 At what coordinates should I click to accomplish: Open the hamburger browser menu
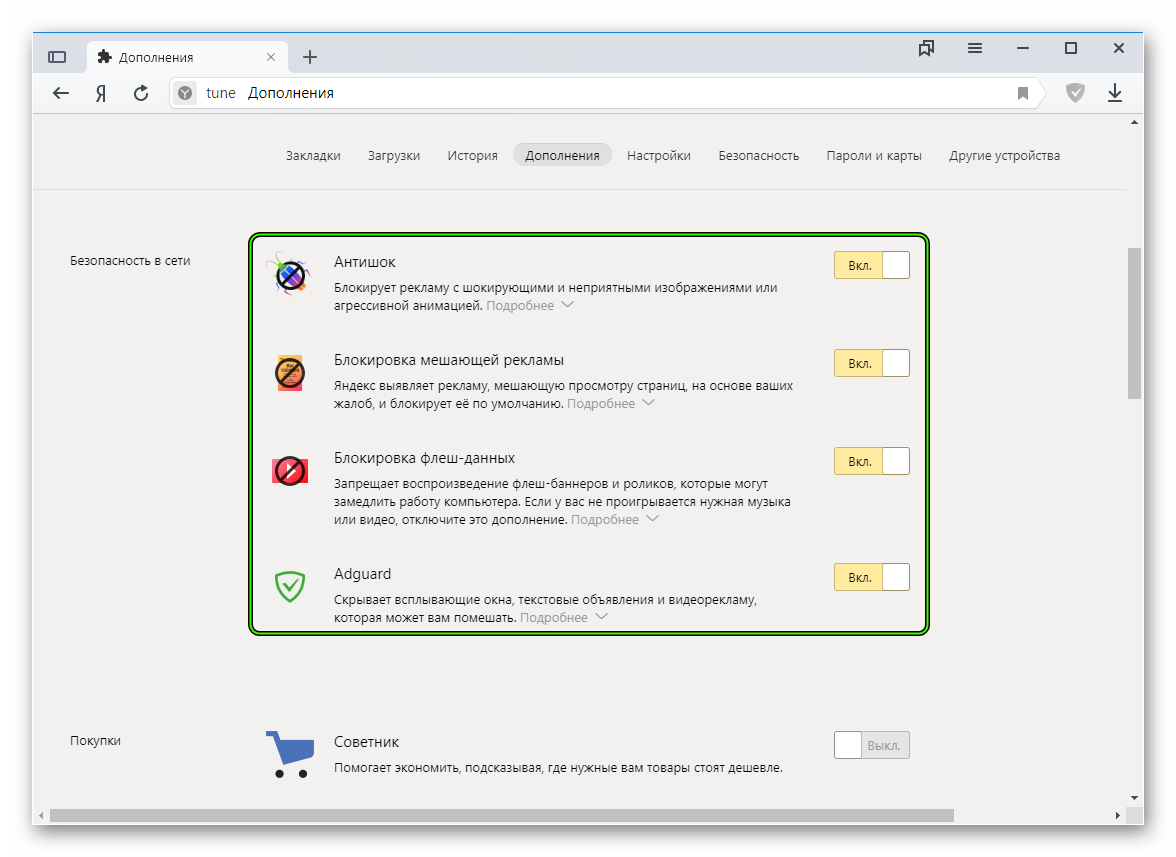[x=975, y=48]
